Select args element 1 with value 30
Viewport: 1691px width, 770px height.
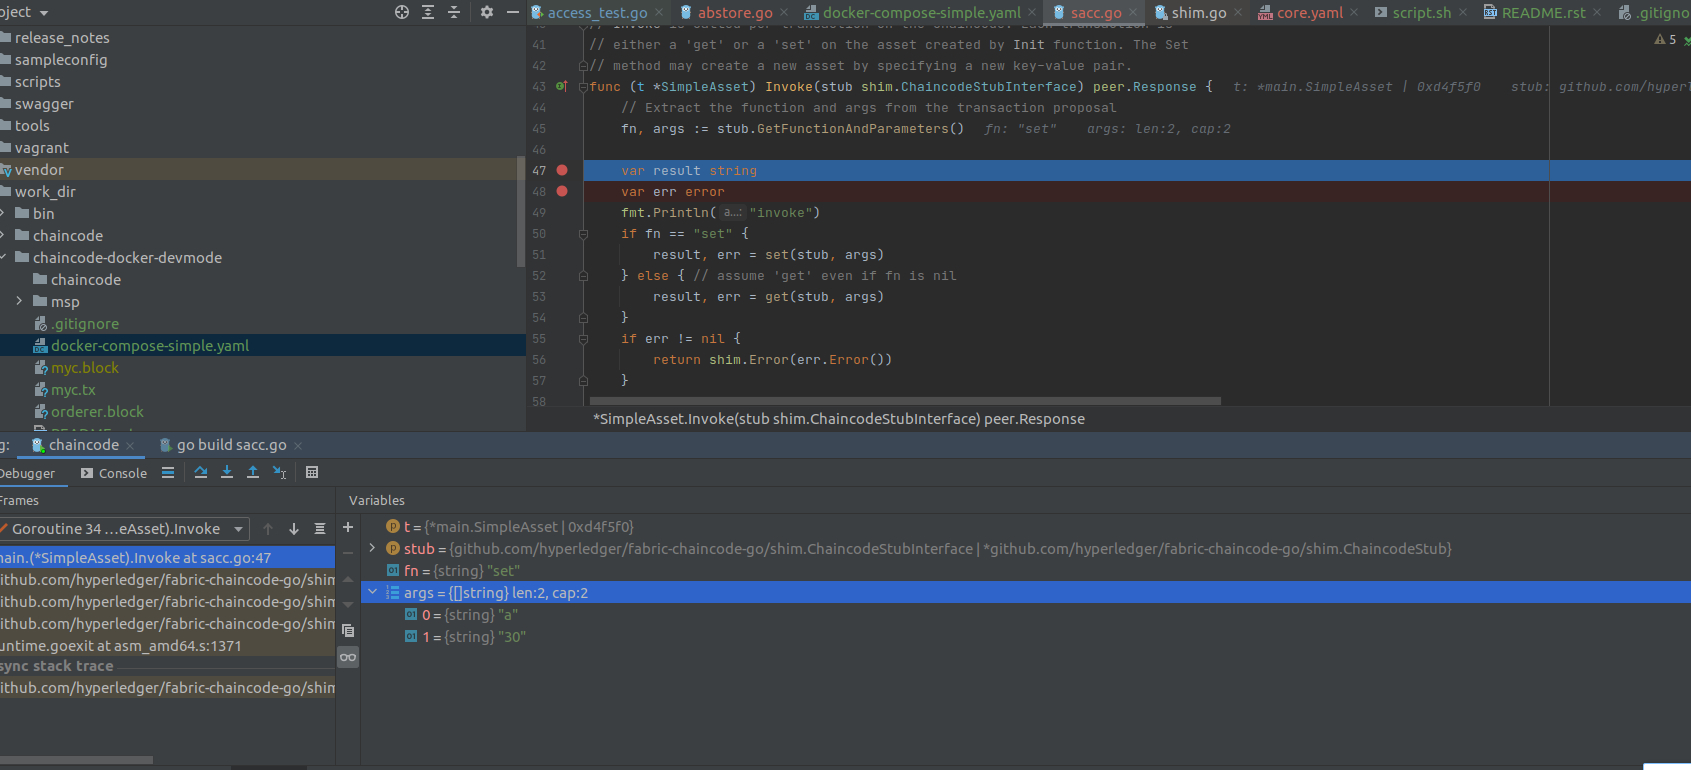pyautogui.click(x=1026, y=637)
